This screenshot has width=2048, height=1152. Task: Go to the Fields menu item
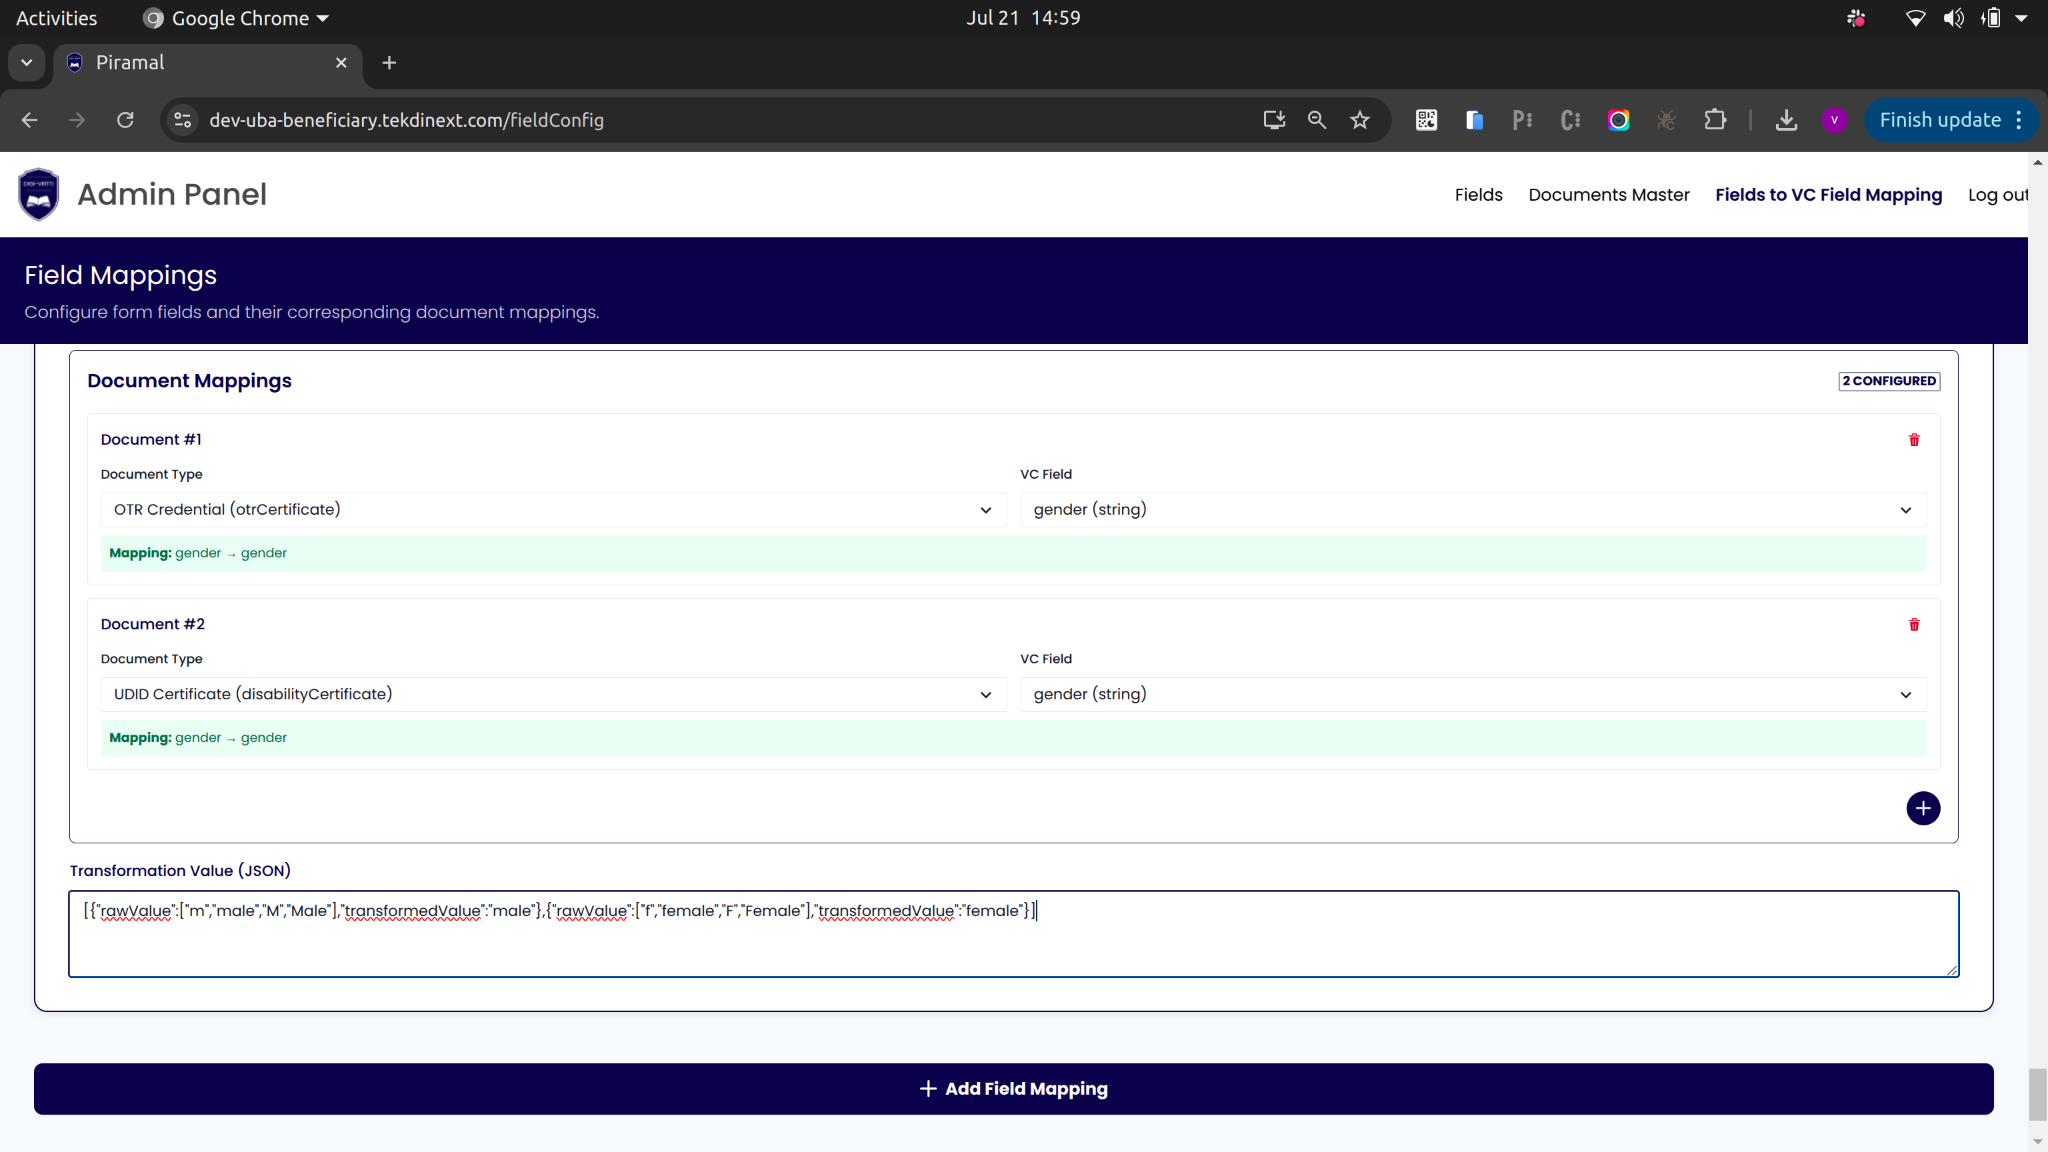pyautogui.click(x=1478, y=195)
